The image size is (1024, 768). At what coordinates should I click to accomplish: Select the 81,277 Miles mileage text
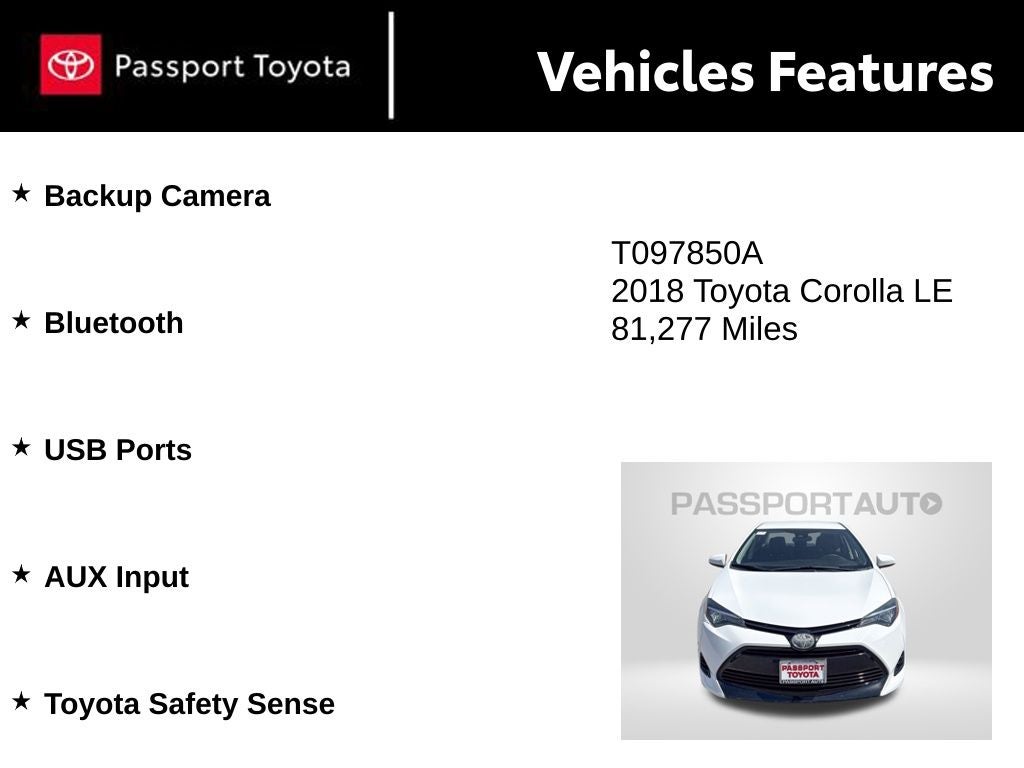pos(704,329)
